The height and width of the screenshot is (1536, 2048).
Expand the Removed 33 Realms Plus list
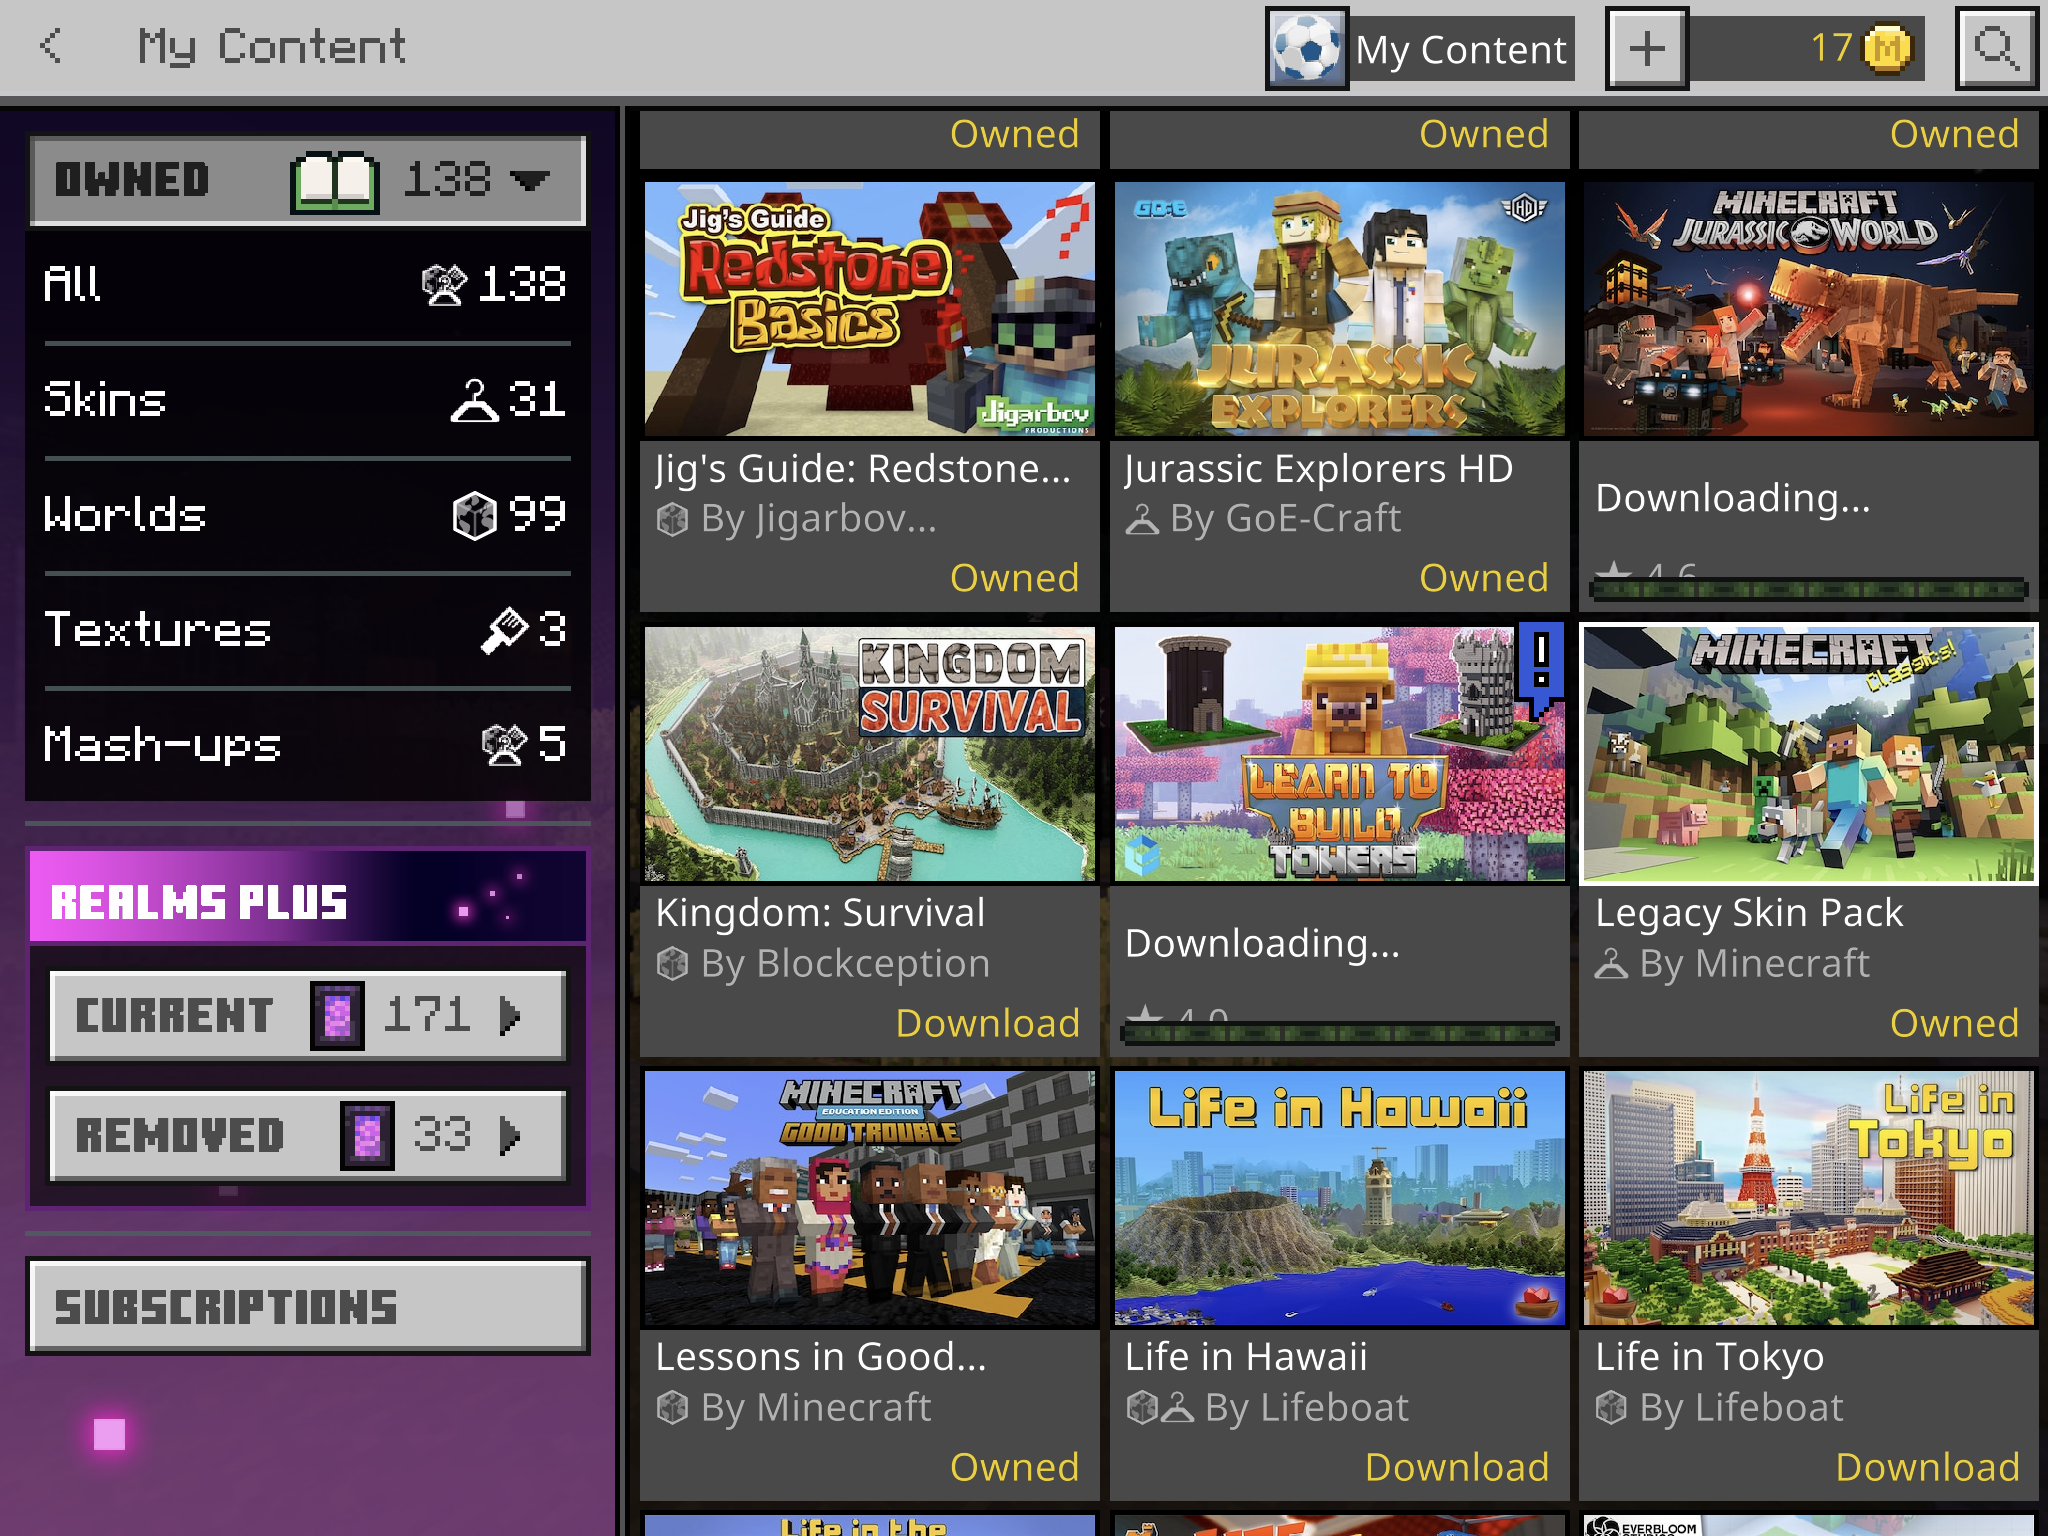pos(511,1136)
